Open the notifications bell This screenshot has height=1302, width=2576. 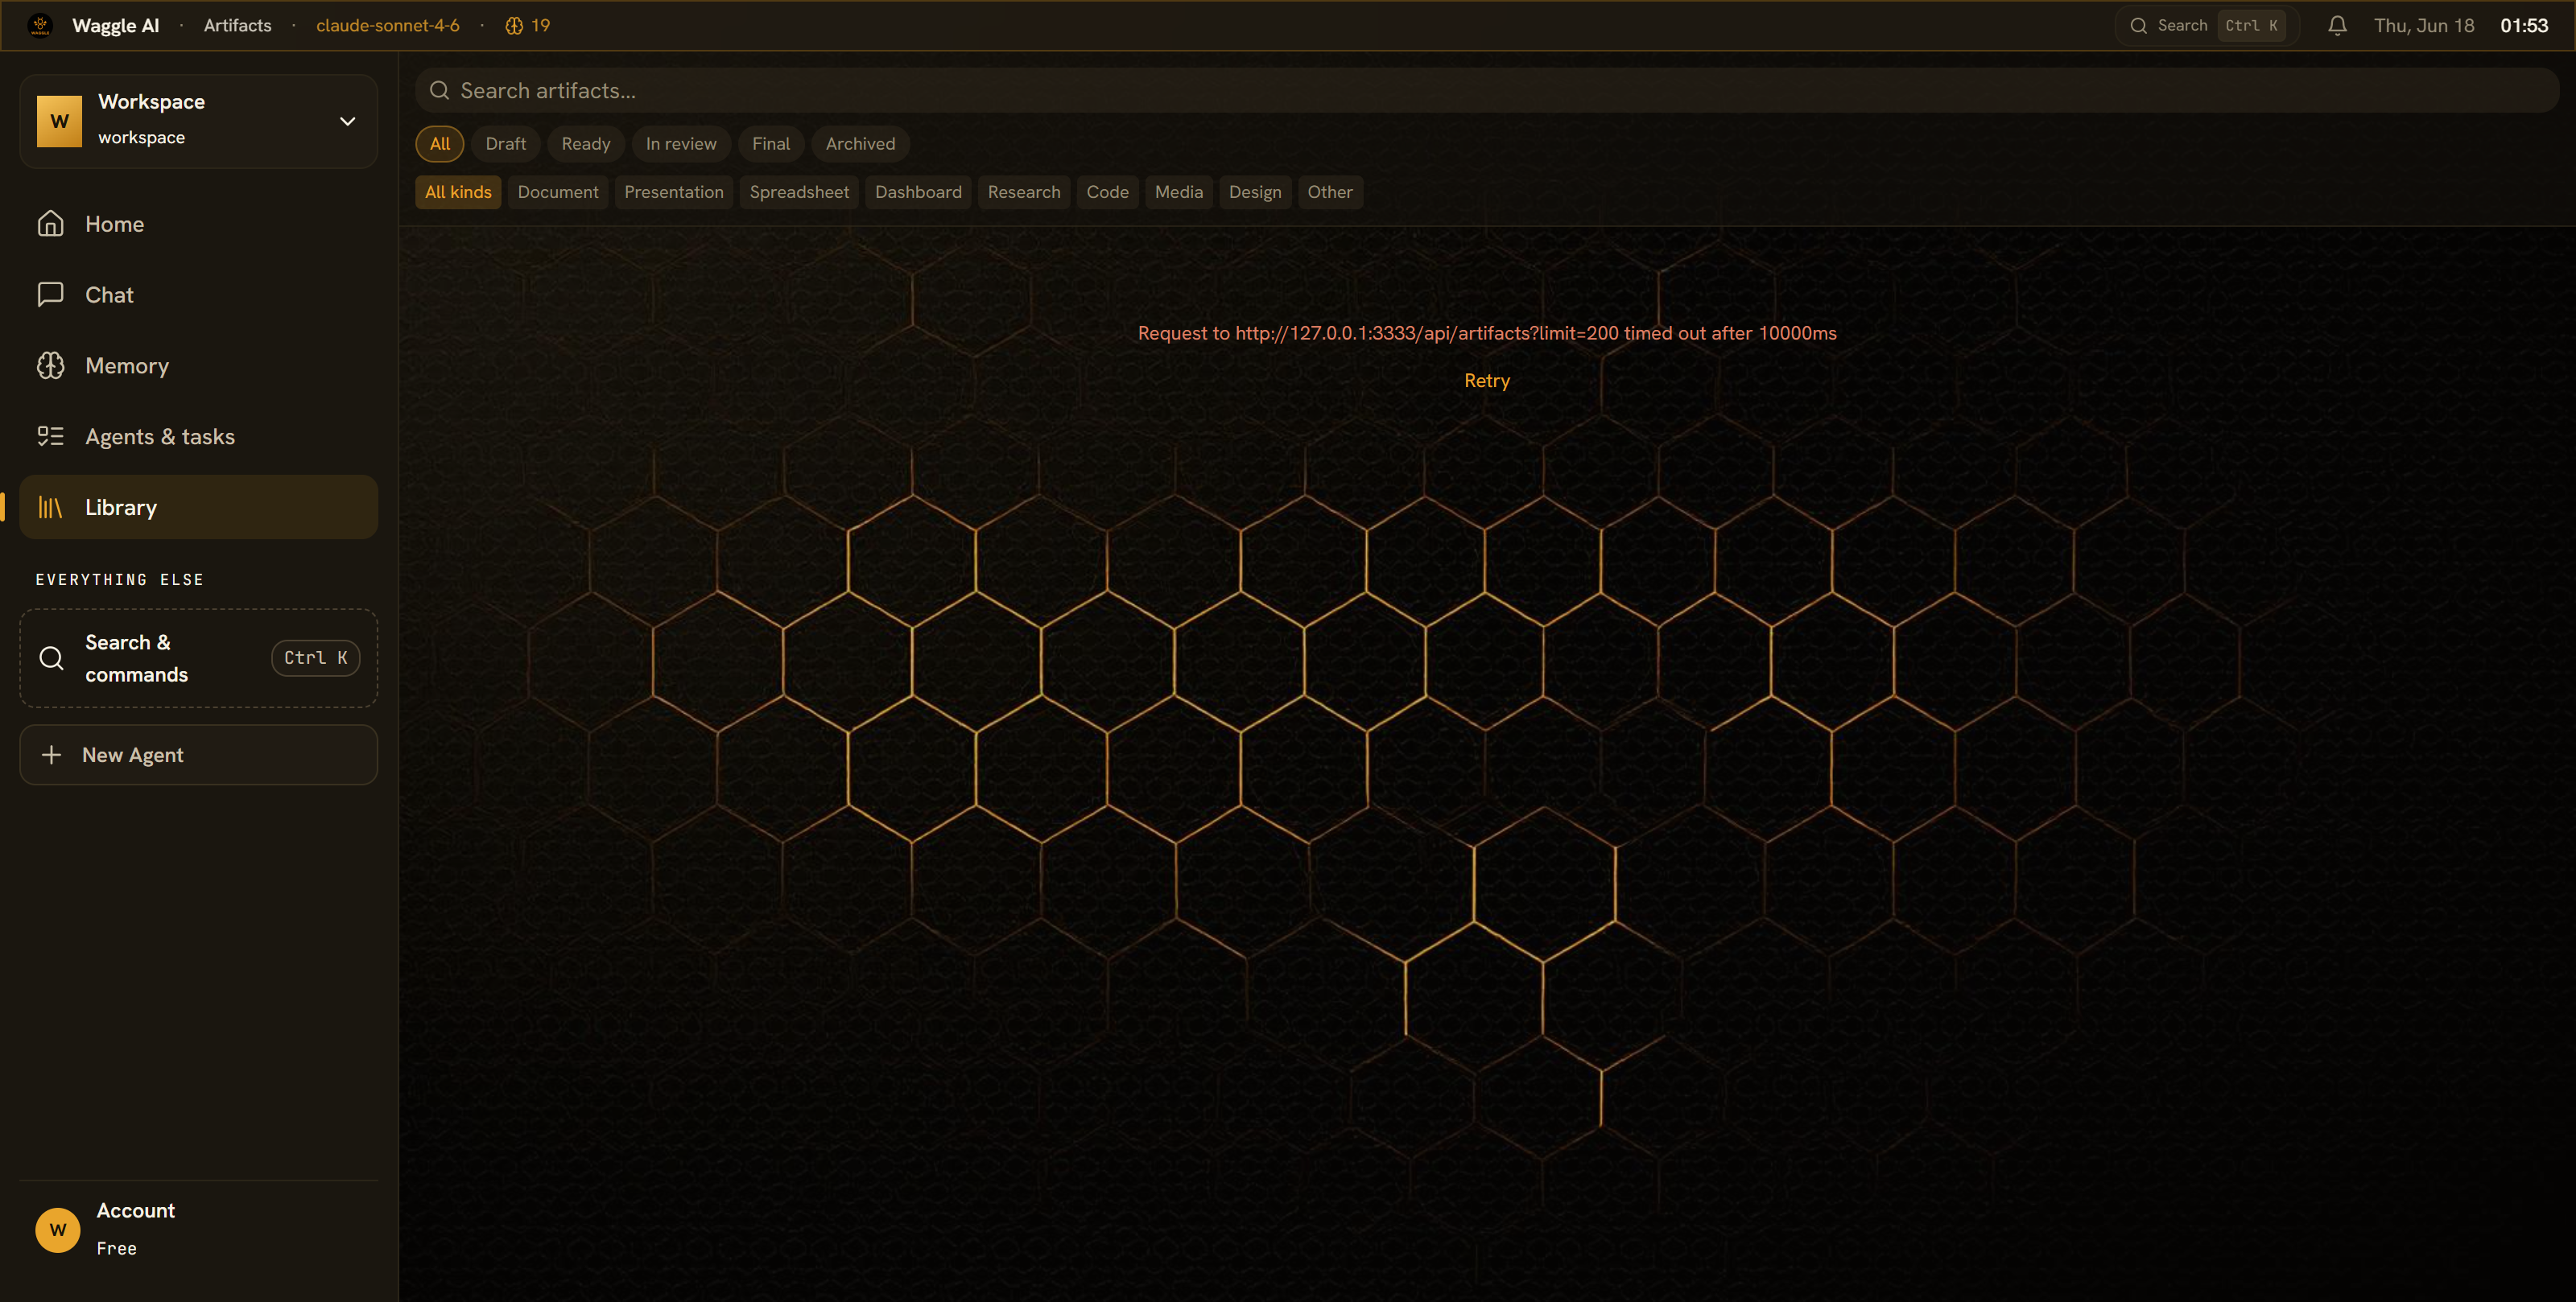click(x=2336, y=26)
